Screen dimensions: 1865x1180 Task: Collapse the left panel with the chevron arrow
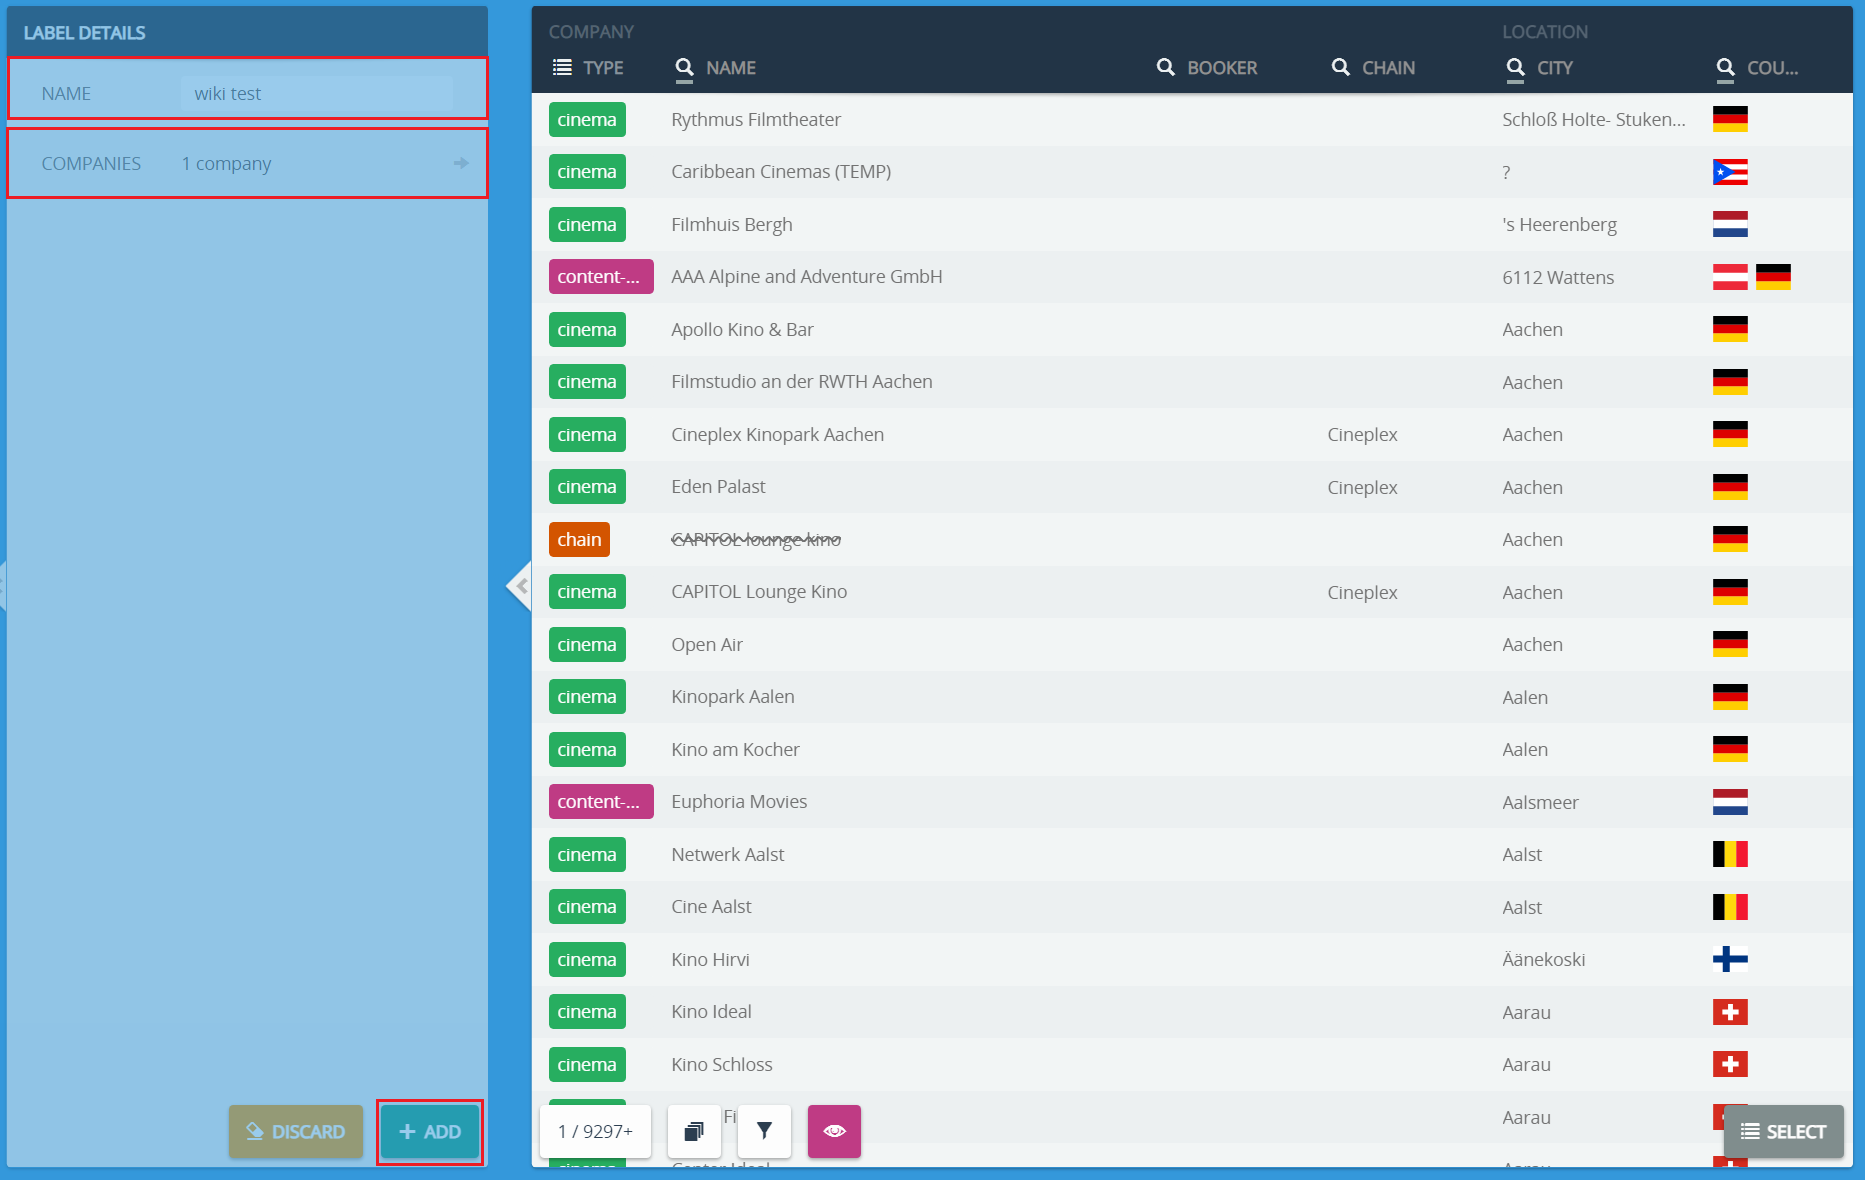point(519,586)
